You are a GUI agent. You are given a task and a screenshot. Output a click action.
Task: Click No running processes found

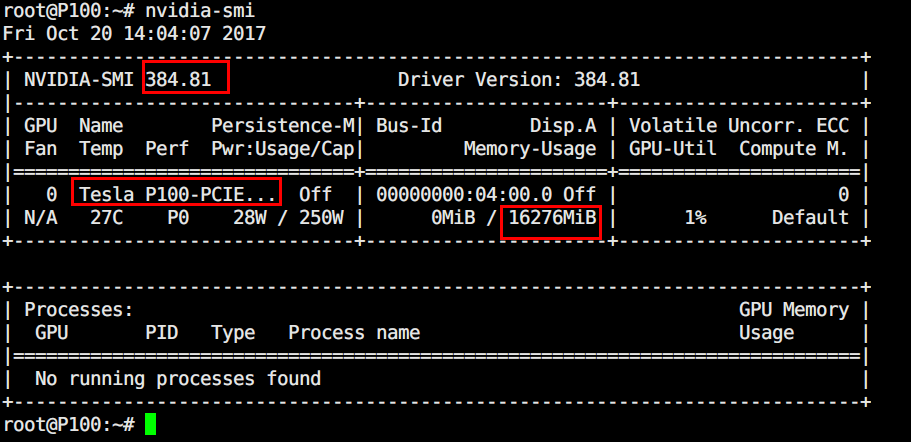click(x=178, y=379)
